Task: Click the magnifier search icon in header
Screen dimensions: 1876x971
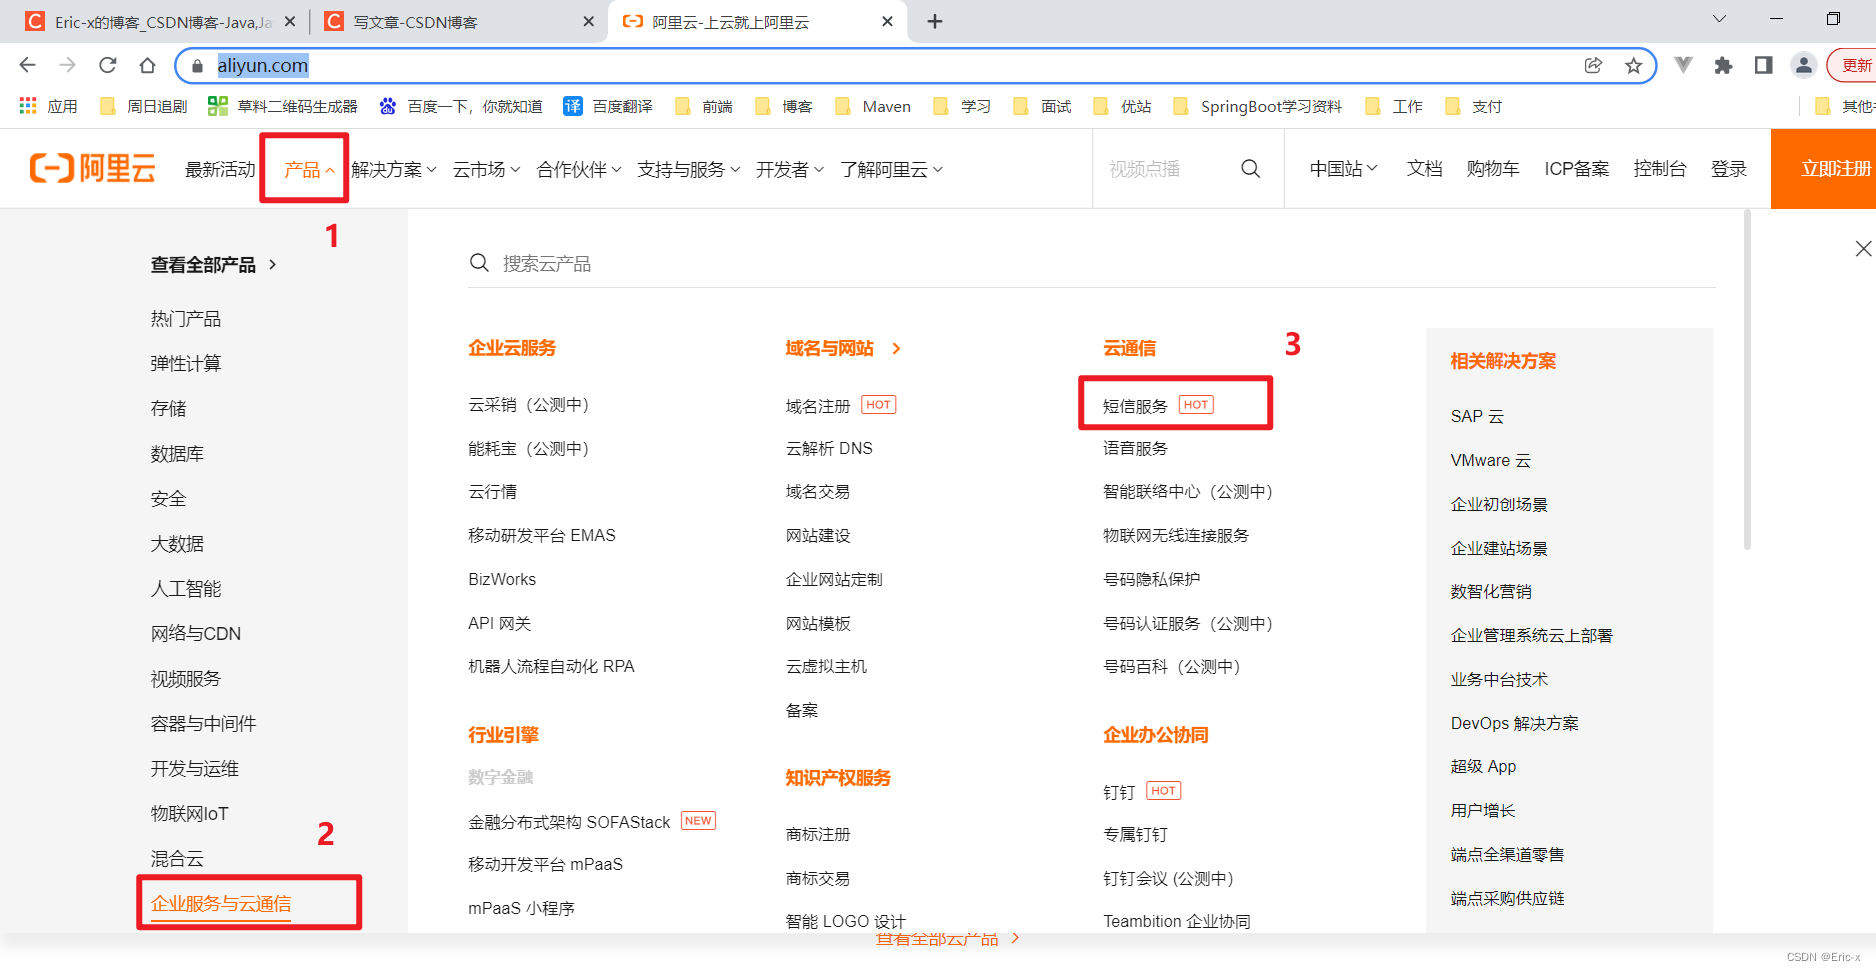Action: click(1250, 168)
